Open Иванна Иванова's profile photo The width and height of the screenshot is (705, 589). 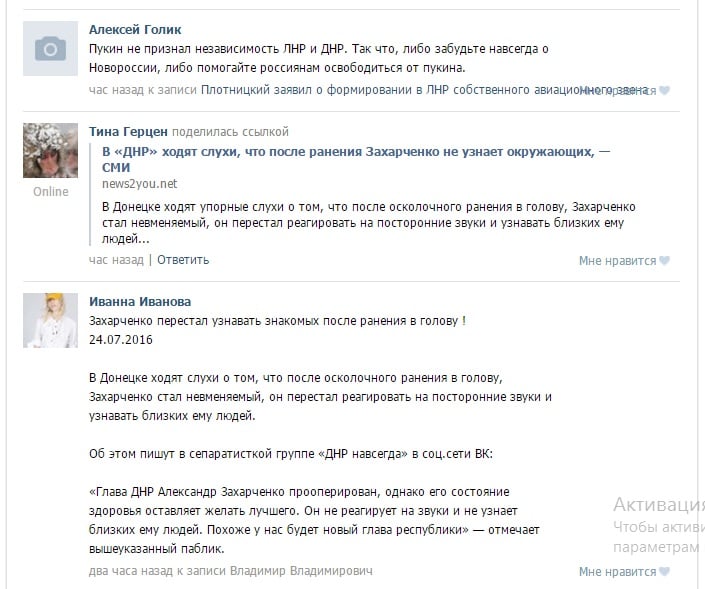50,321
